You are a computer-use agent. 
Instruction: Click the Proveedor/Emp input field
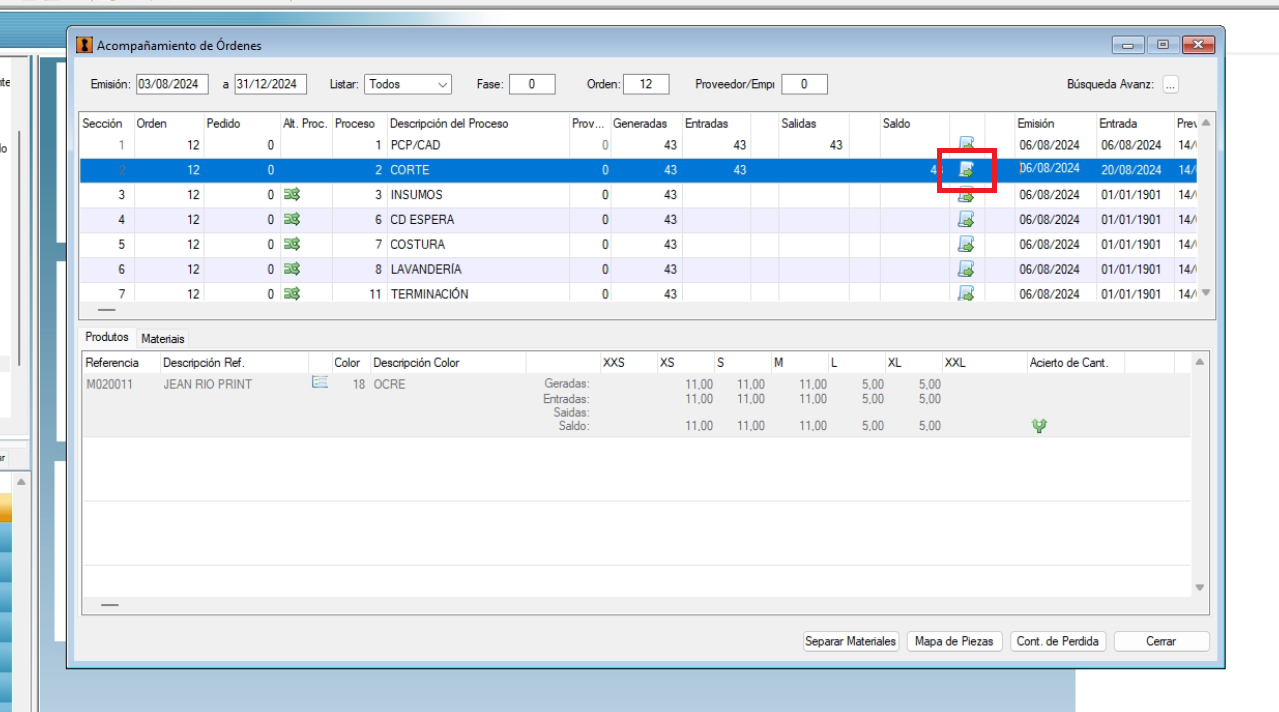804,85
